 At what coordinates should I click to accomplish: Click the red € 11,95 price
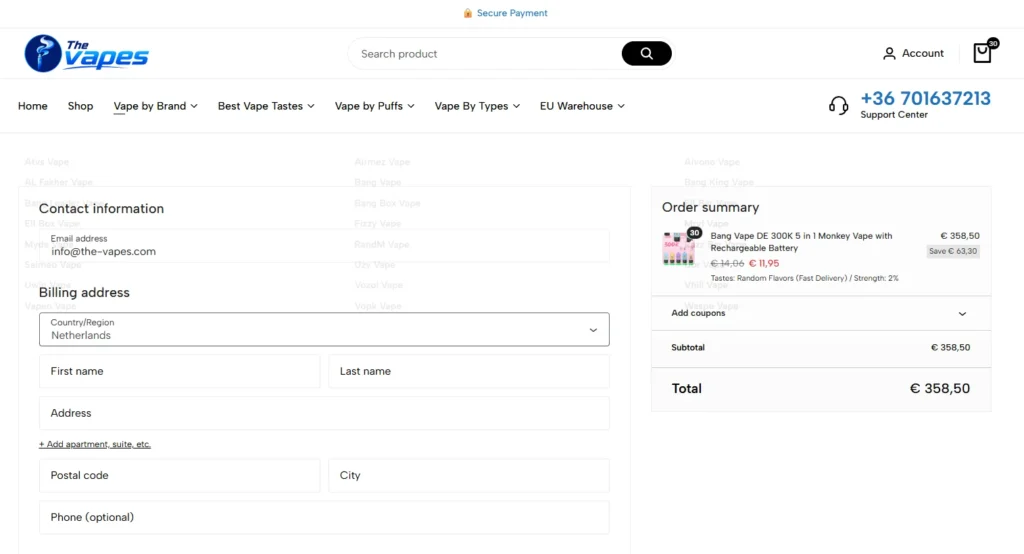pyautogui.click(x=763, y=263)
